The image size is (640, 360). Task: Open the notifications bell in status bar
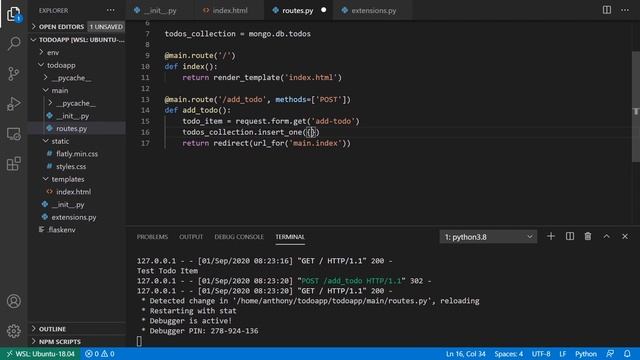pos(627,354)
